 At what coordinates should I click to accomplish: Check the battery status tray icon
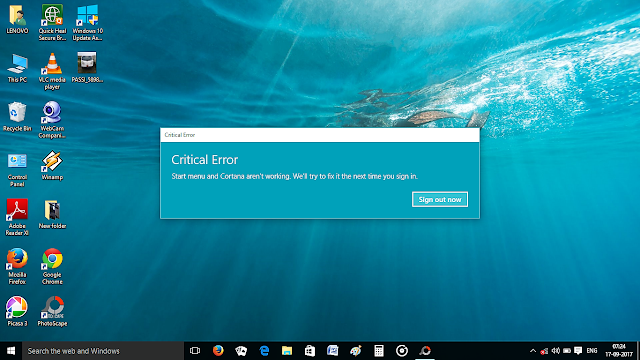(567, 351)
